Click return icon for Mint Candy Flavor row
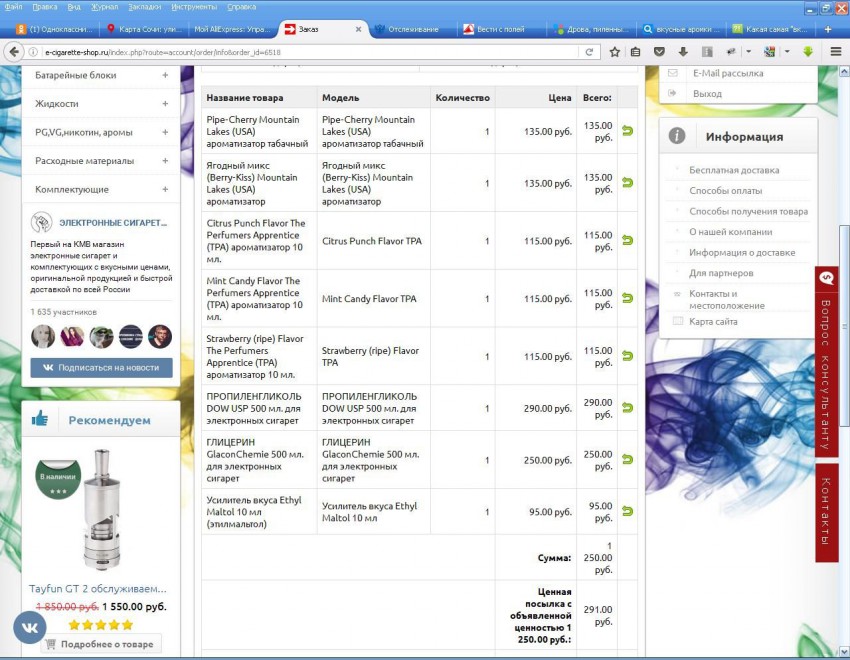850x660 pixels. click(627, 298)
